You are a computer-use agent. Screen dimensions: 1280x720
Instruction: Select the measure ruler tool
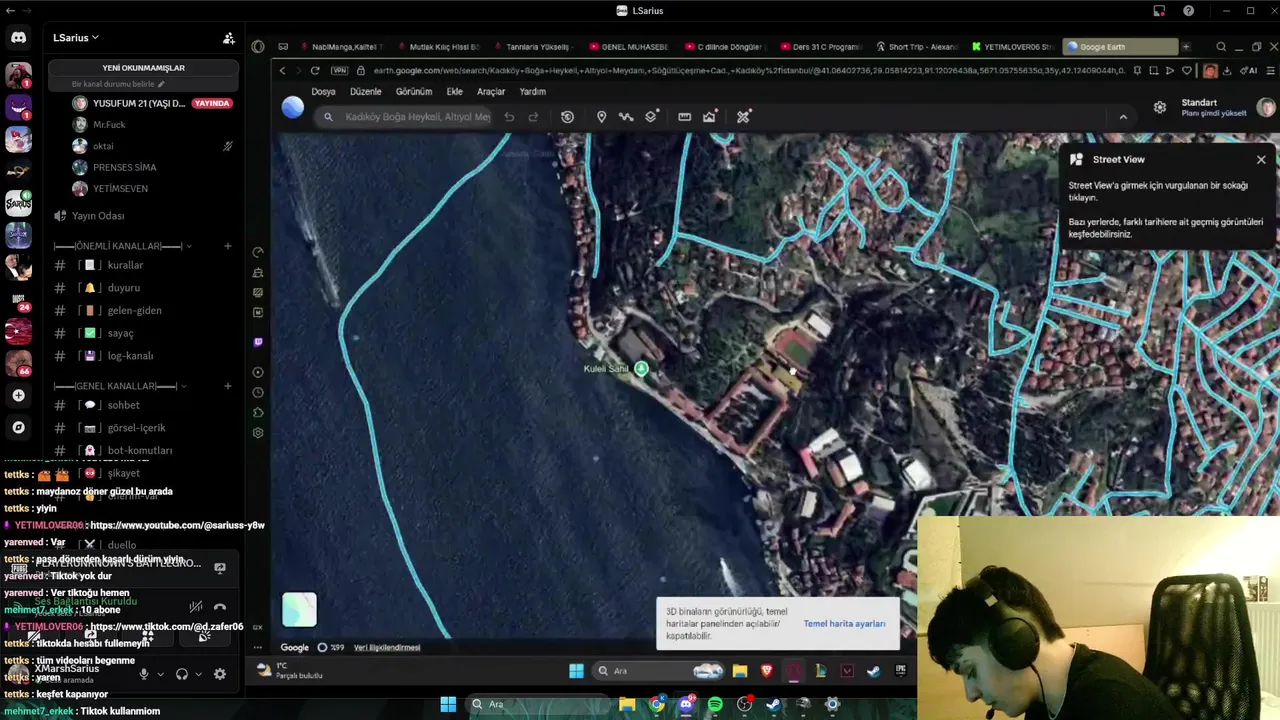click(x=684, y=117)
